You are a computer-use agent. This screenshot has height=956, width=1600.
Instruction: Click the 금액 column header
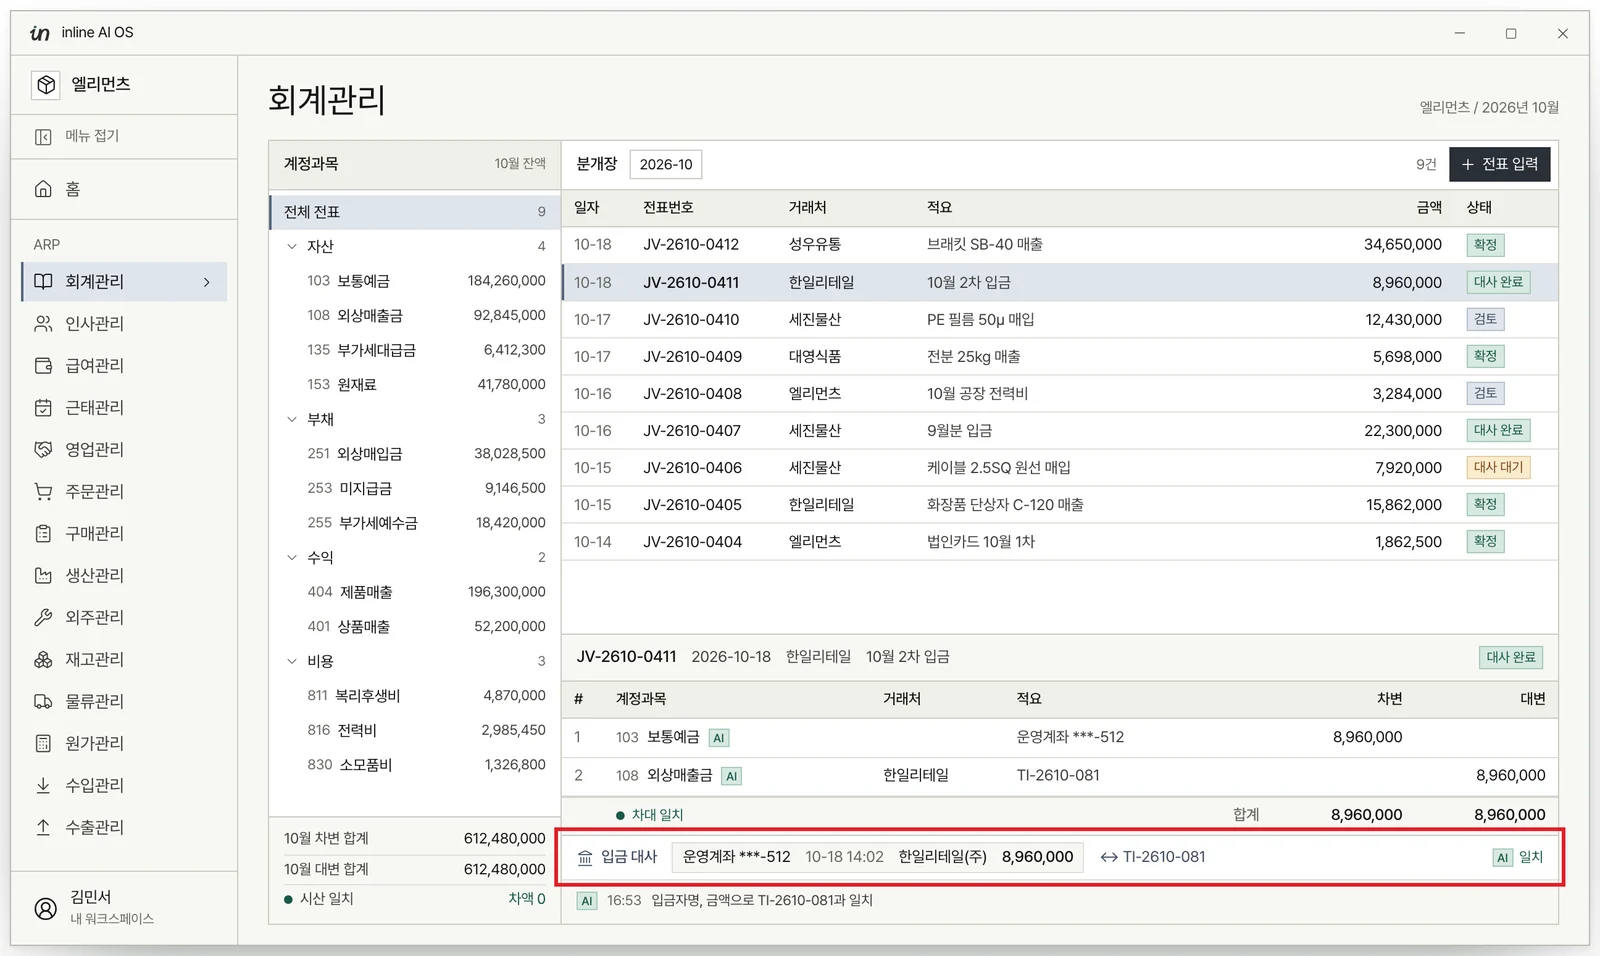pos(1429,207)
